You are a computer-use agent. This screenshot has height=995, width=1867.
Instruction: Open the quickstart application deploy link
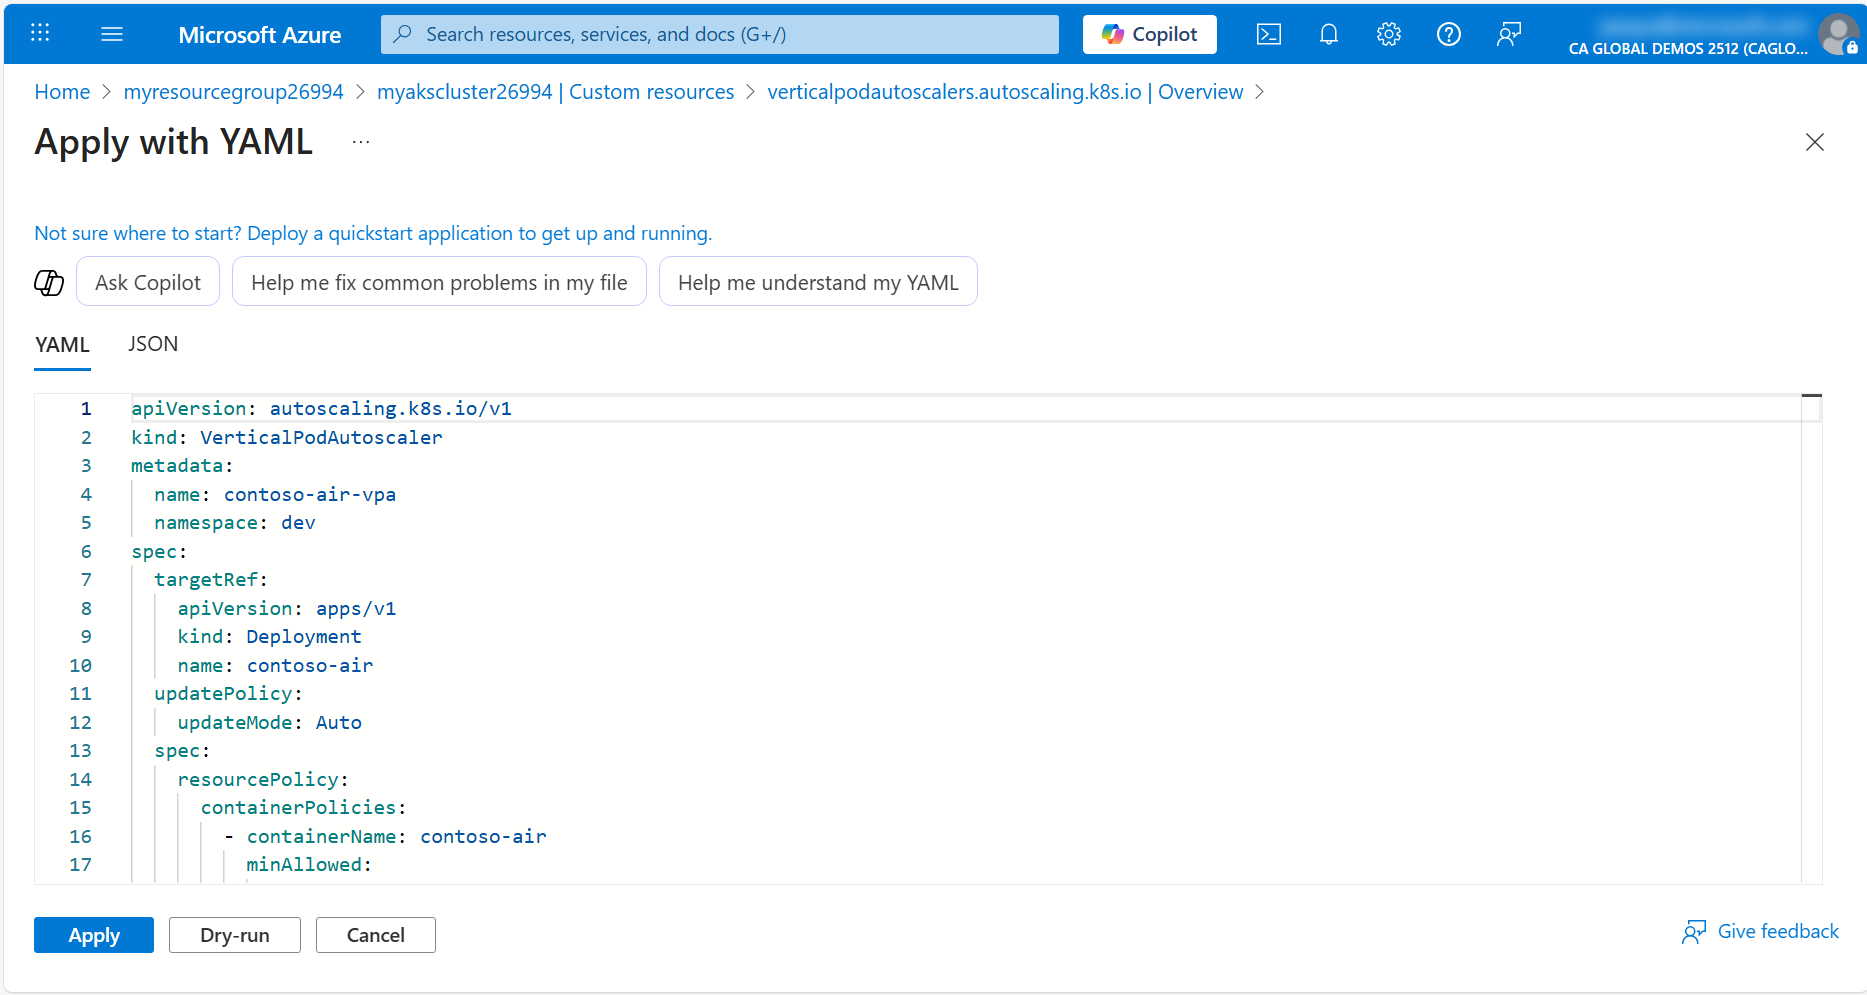pos(373,233)
